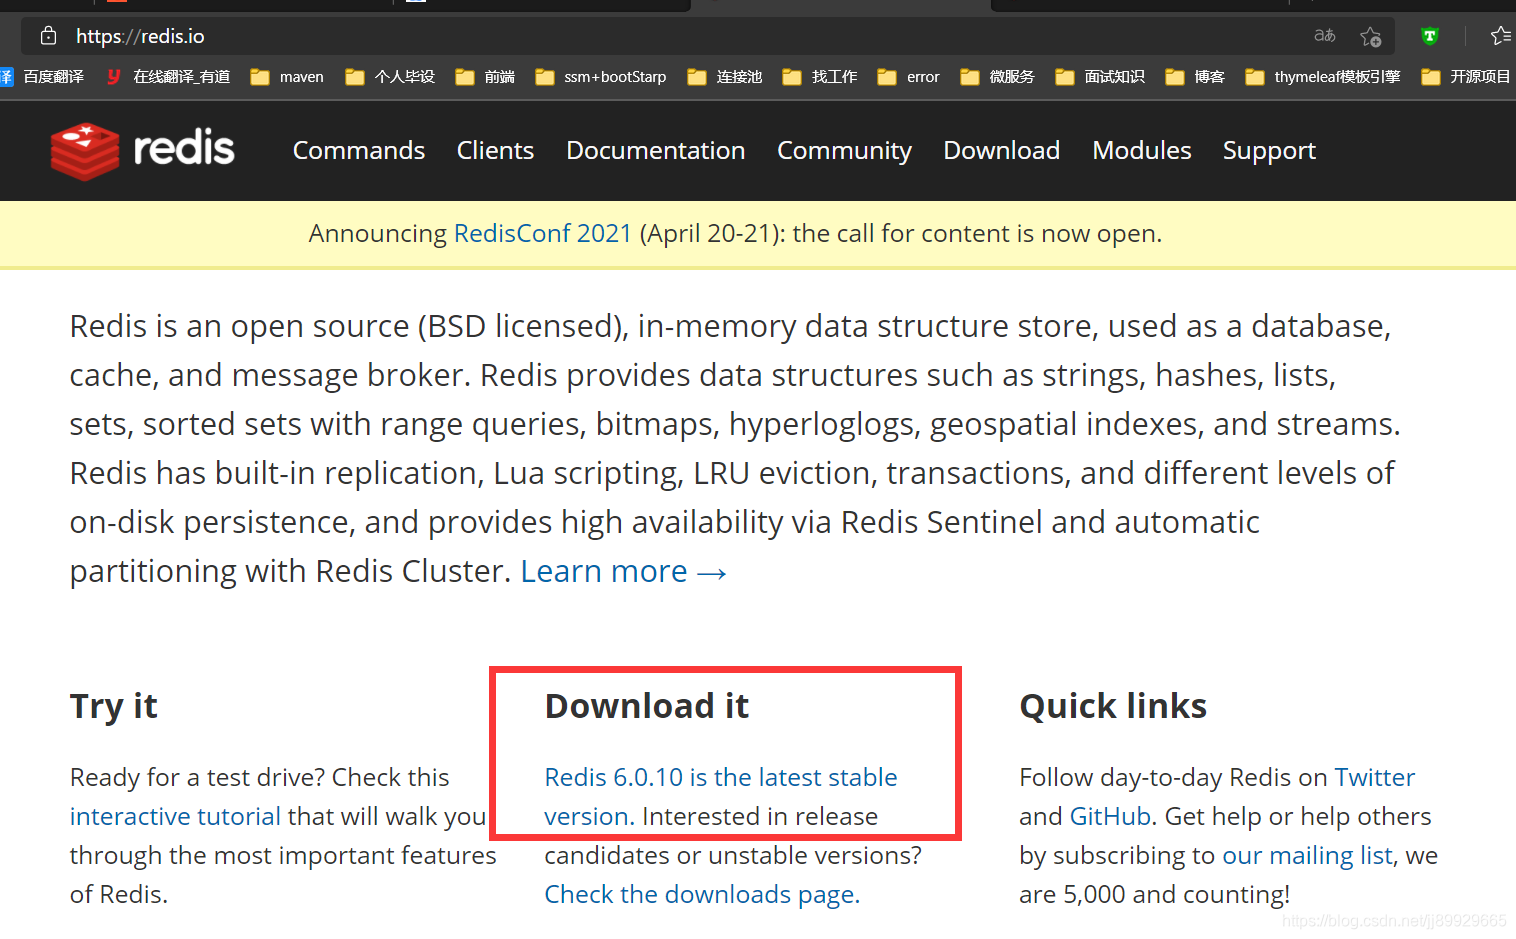The height and width of the screenshot is (939, 1516).
Task: Open the thymeleaf模板引擎 bookmarks folder
Action: [x=1323, y=77]
